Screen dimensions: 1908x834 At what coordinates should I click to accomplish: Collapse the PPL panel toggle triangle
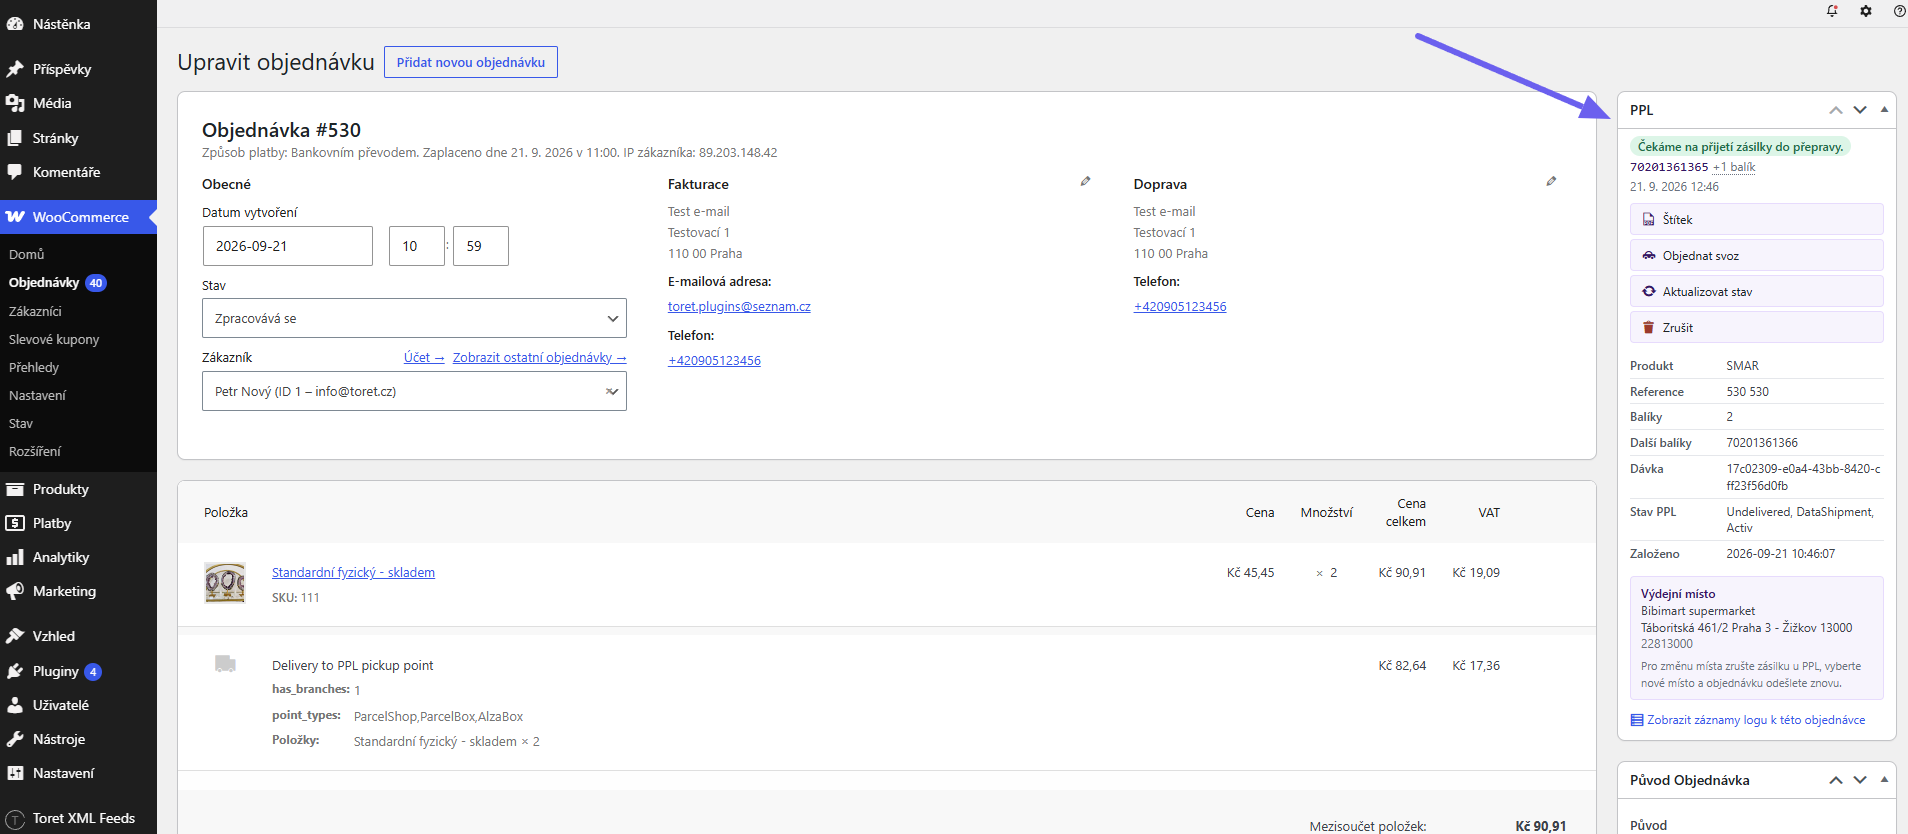[1884, 110]
